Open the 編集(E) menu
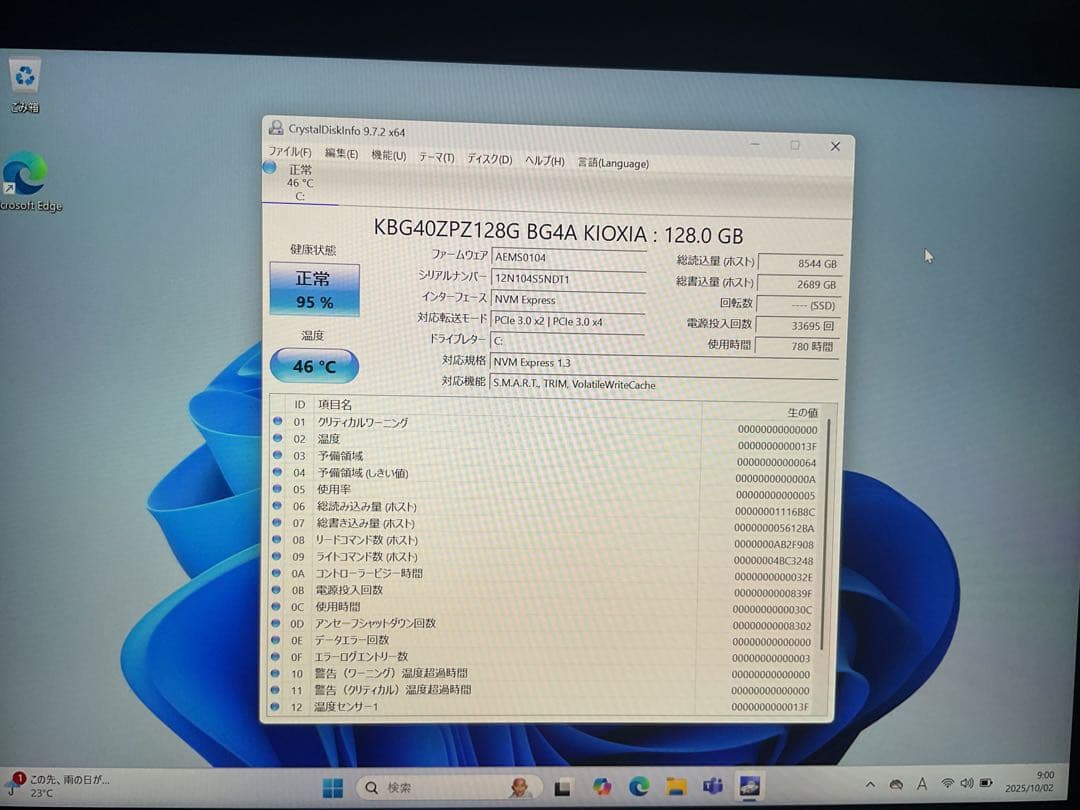Image resolution: width=1080 pixels, height=810 pixels. (x=341, y=154)
